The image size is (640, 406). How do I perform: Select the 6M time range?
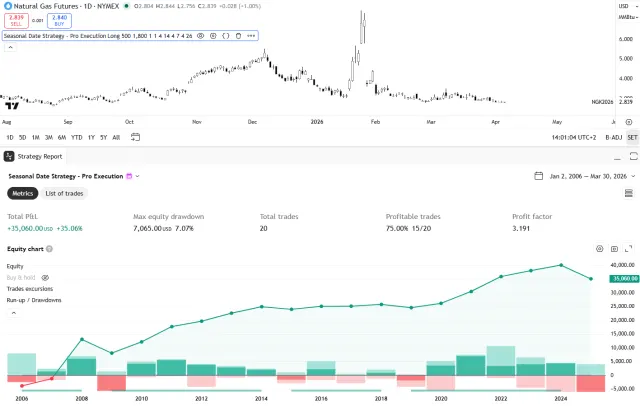point(62,138)
